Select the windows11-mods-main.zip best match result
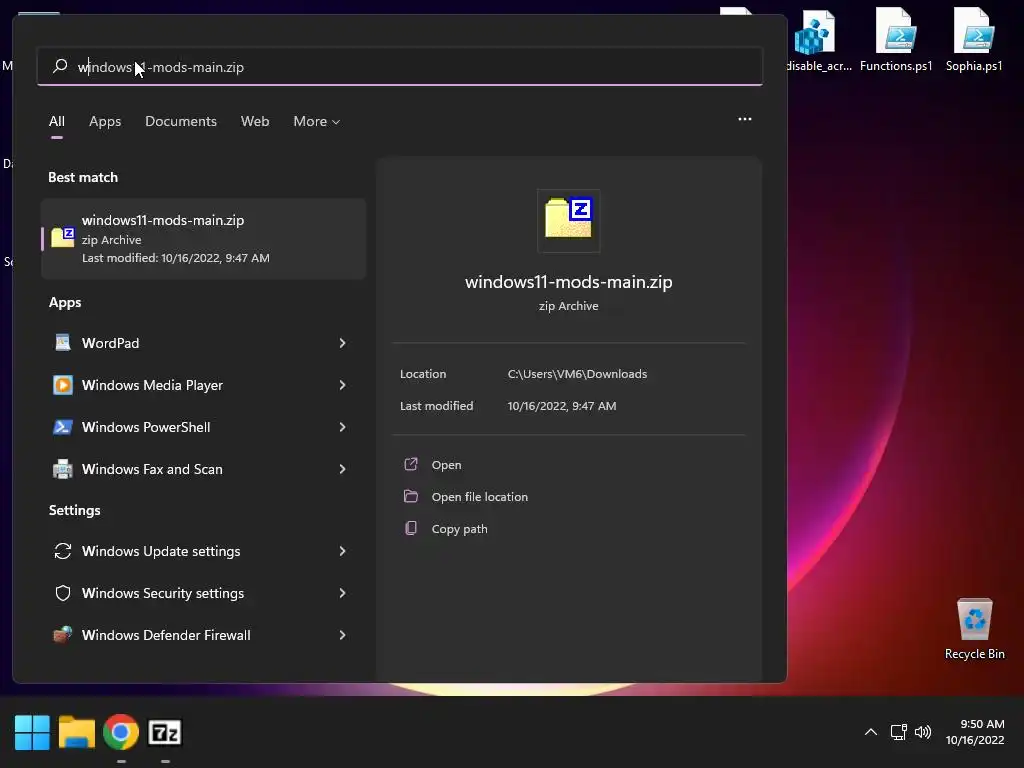 coord(203,239)
